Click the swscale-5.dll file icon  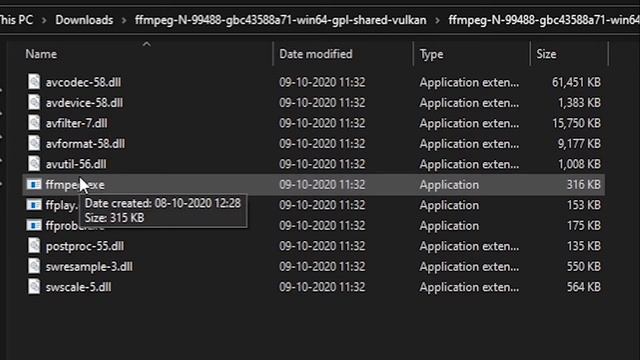click(x=34, y=286)
